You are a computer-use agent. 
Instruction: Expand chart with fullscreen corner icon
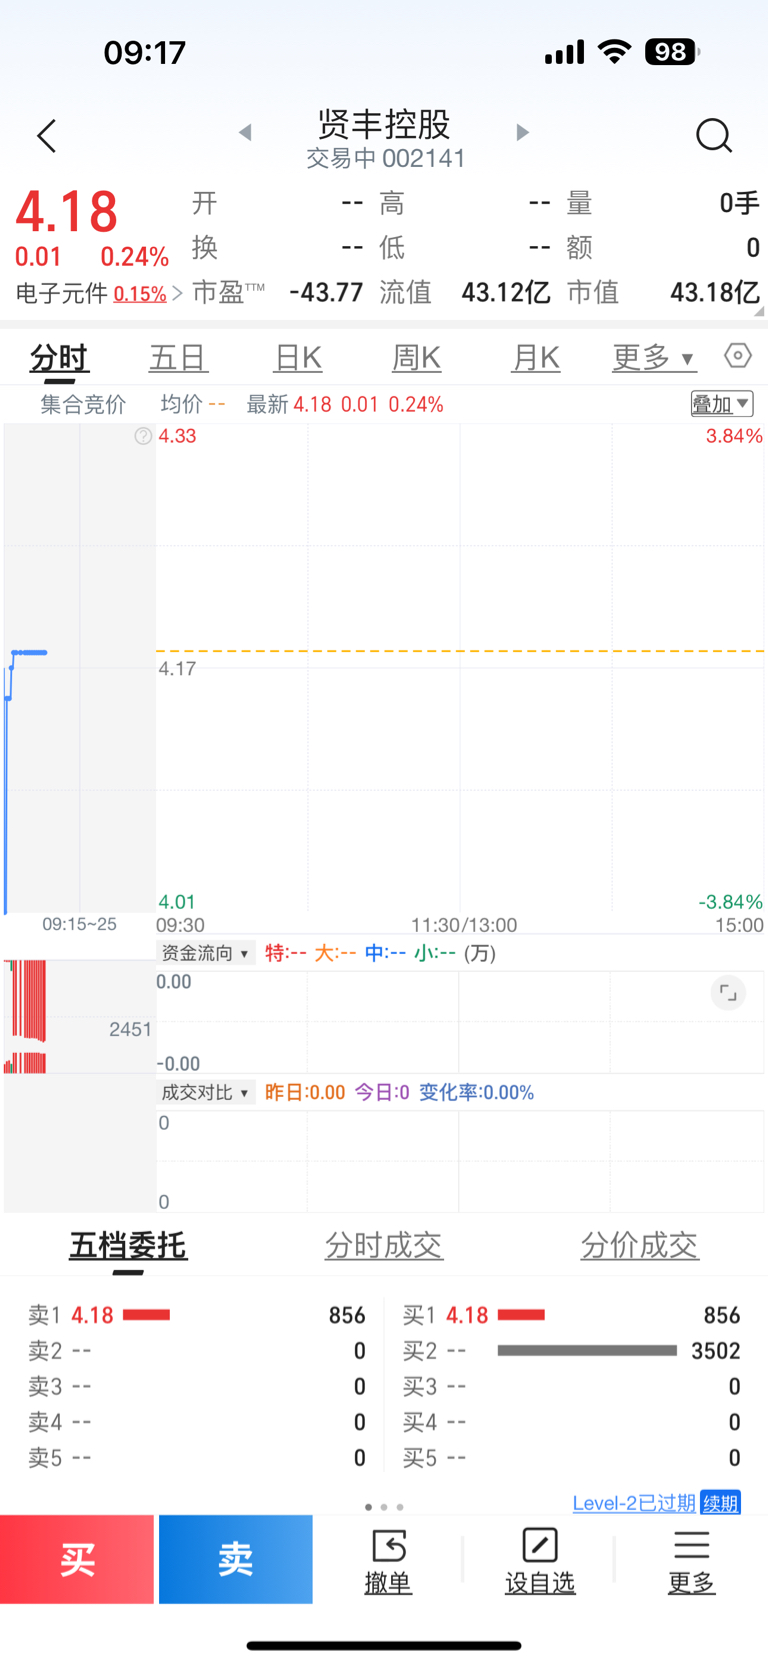pos(728,993)
